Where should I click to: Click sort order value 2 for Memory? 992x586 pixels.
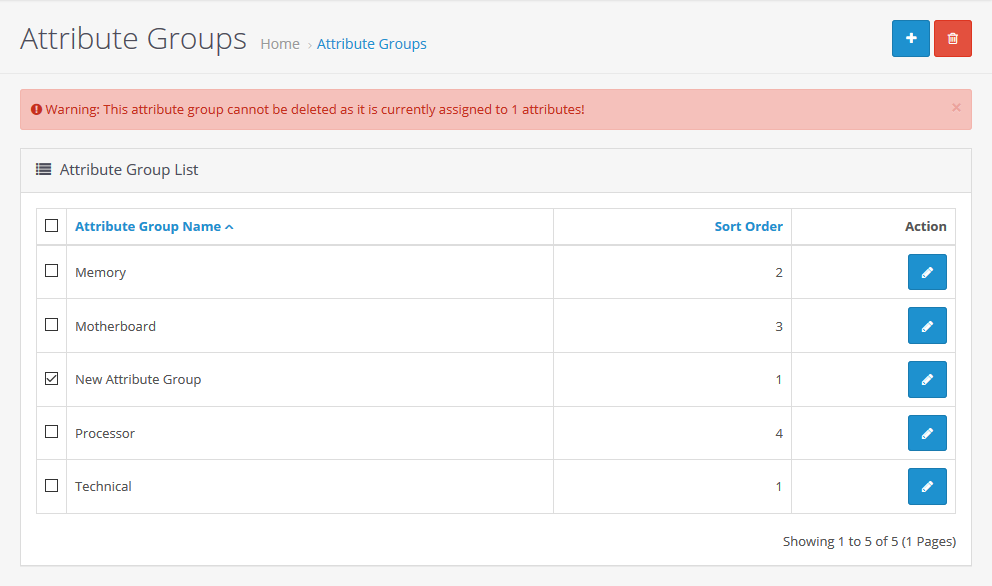[779, 273]
